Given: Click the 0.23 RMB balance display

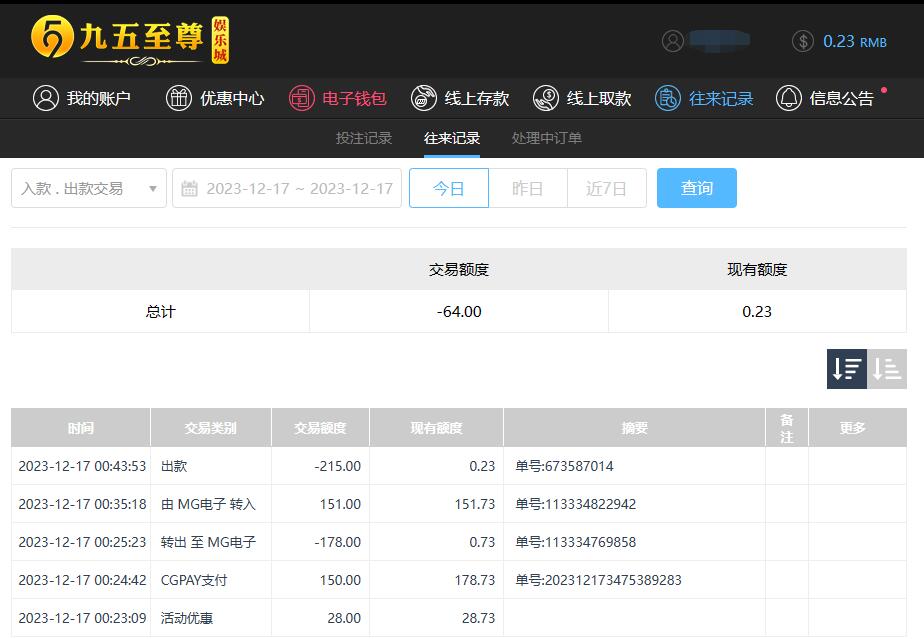Looking at the screenshot, I should pyautogui.click(x=853, y=41).
